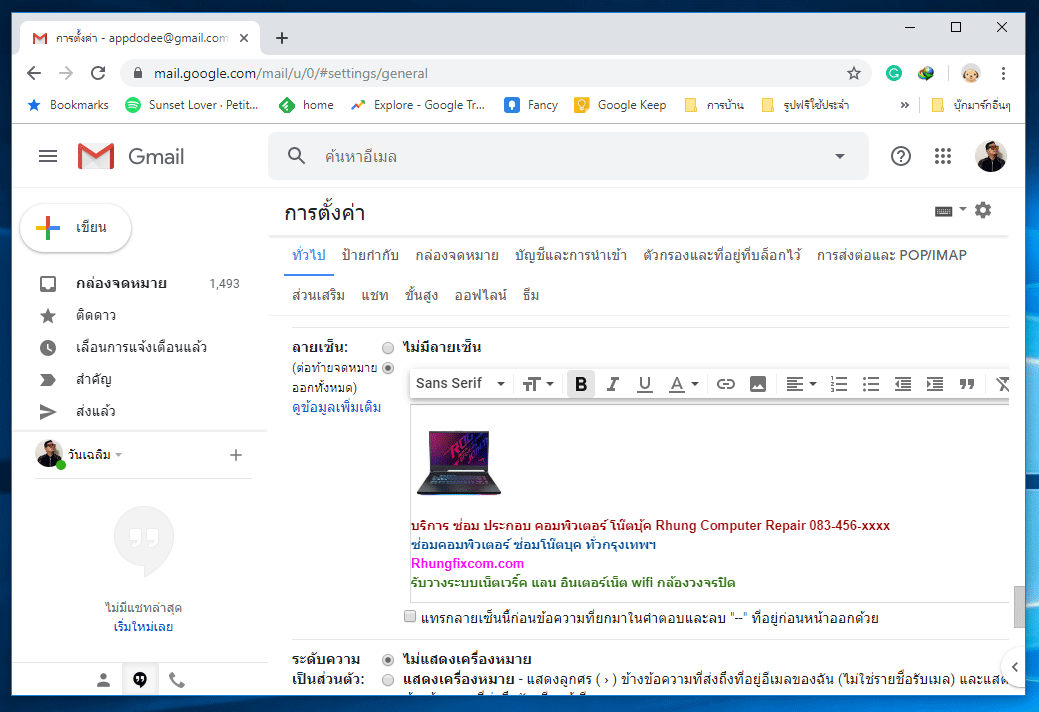Screen dimensions: 1039x712
Task: Open the ดูข้อมูลเพิ่มเติม link
Action: 337,407
